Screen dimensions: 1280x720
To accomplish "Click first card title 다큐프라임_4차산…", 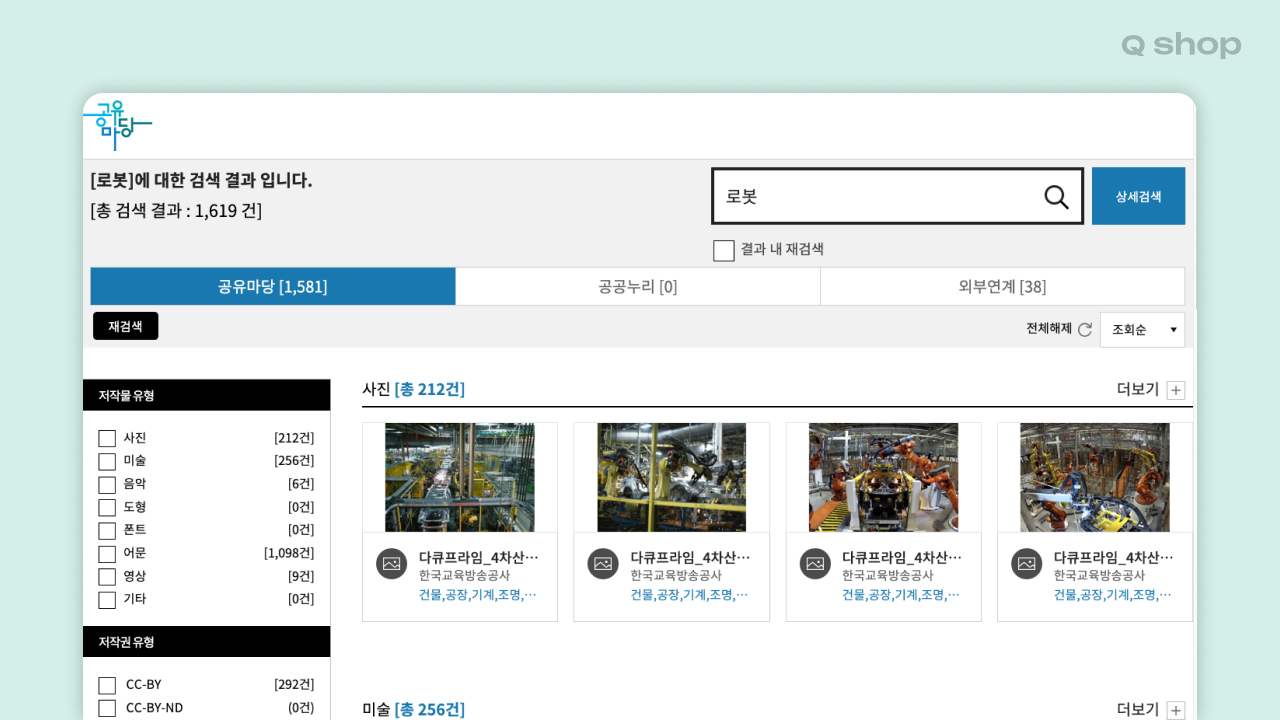I will [x=479, y=557].
